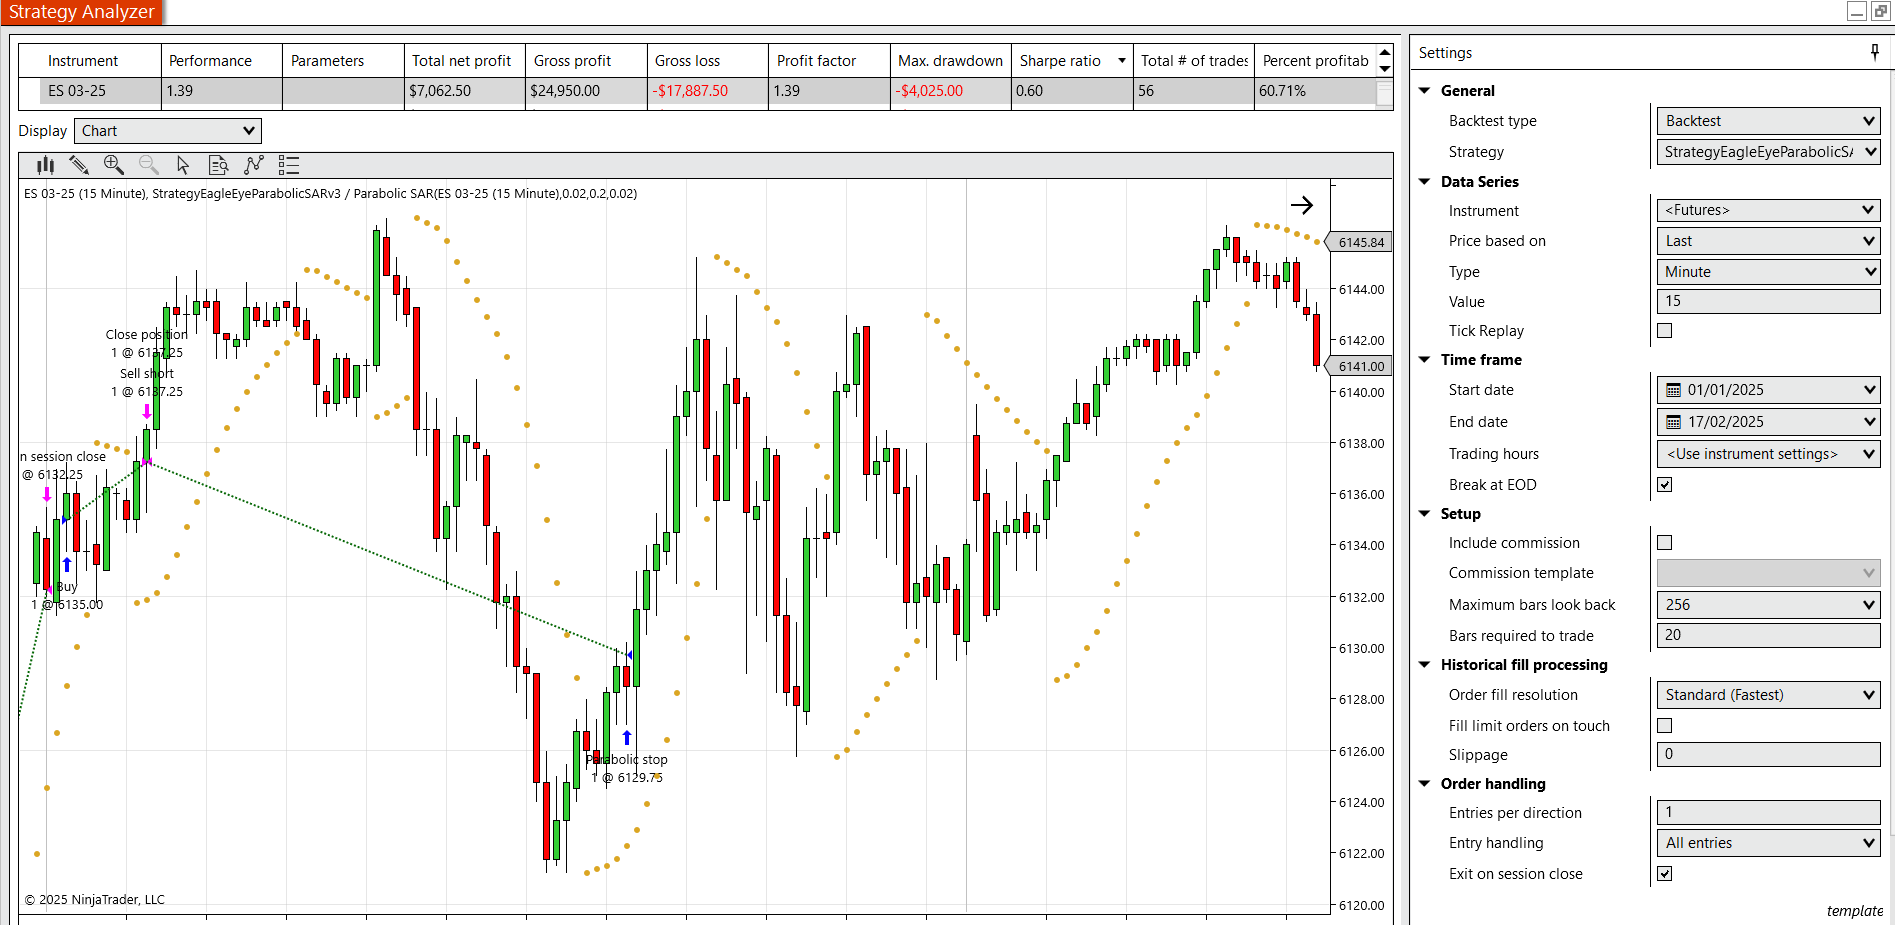The height and width of the screenshot is (925, 1895).
Task: Open the Backtest type dropdown
Action: click(1768, 121)
